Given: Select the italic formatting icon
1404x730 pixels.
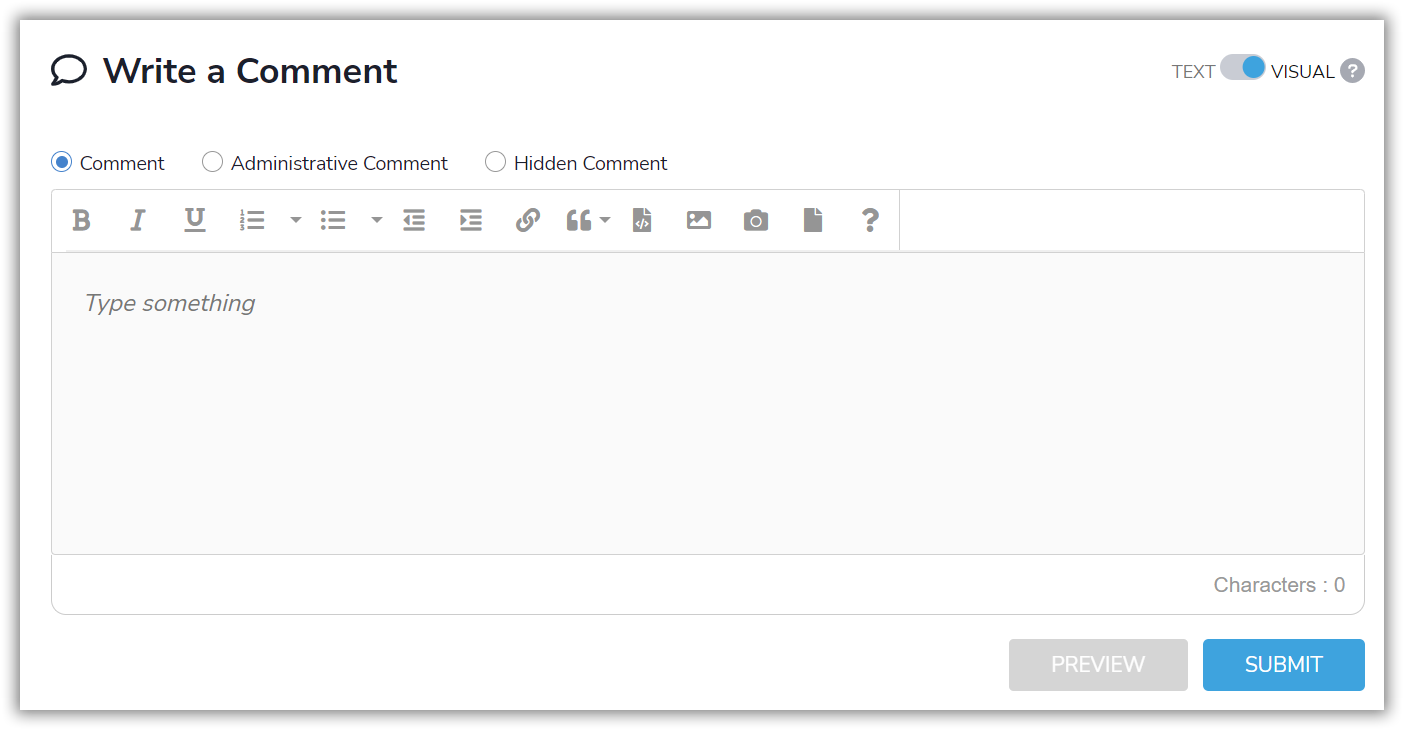Looking at the screenshot, I should (x=137, y=220).
